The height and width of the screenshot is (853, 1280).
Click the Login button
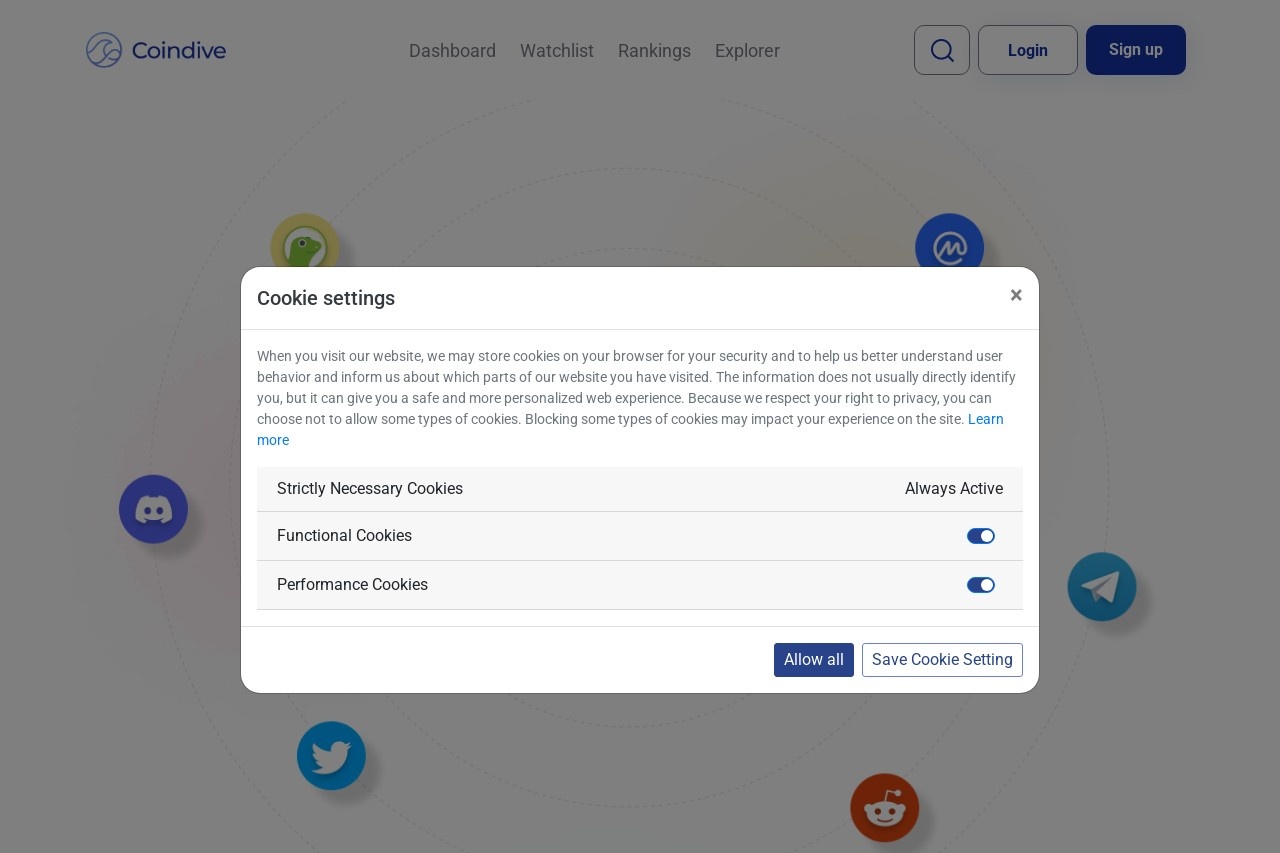(x=1028, y=50)
